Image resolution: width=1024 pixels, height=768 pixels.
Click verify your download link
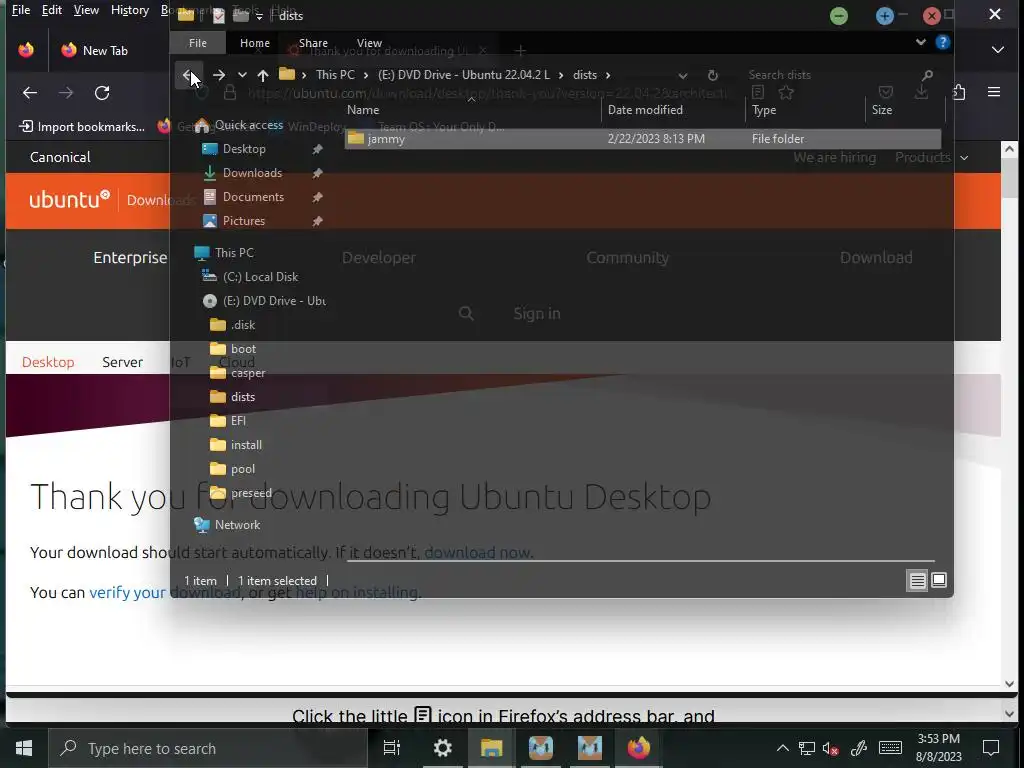coord(165,592)
